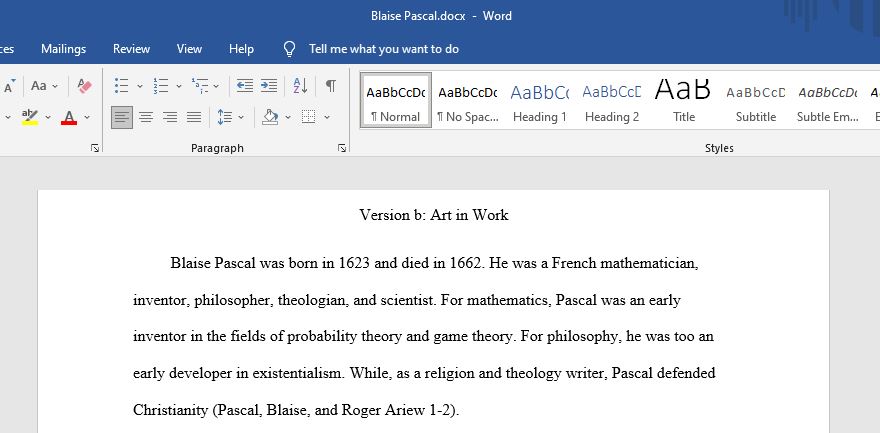Screen dimensions: 880x433
Task: Apply the red font color
Action: 69,117
